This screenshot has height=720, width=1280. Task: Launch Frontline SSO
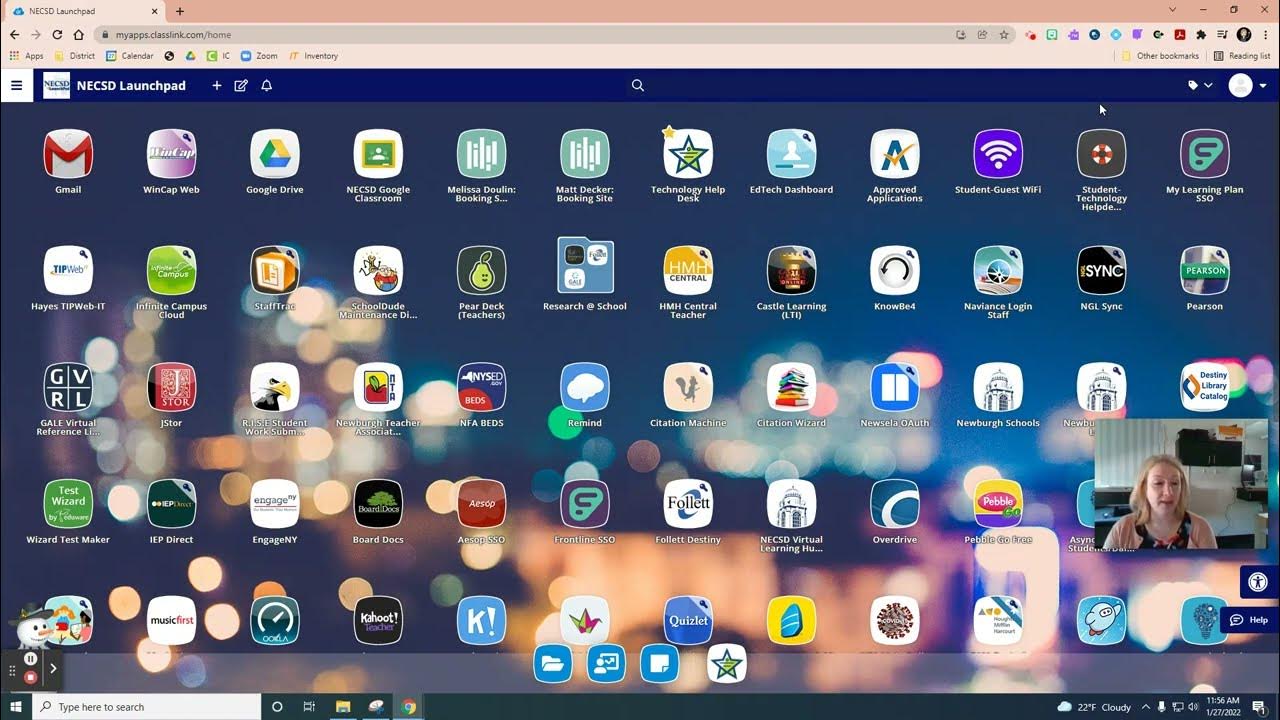coord(585,504)
